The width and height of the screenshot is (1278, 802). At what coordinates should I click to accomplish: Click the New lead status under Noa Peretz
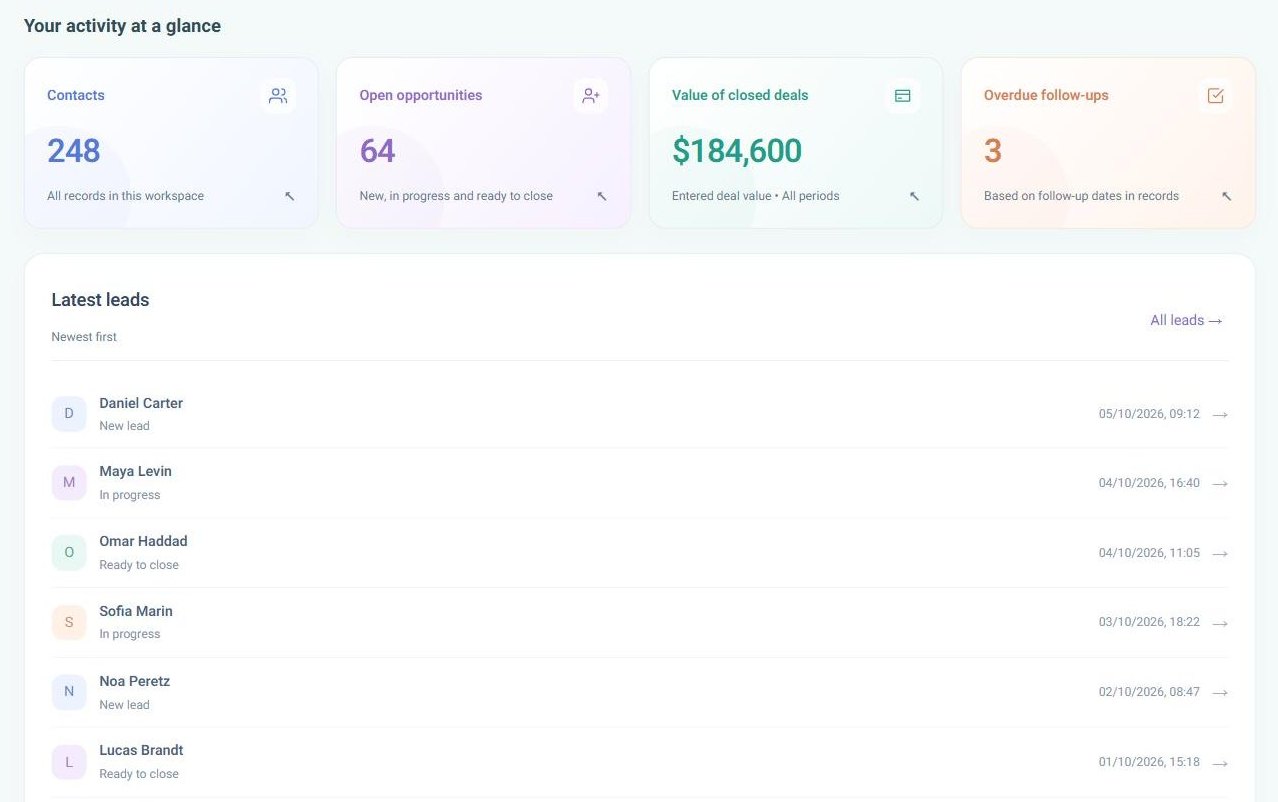point(124,705)
